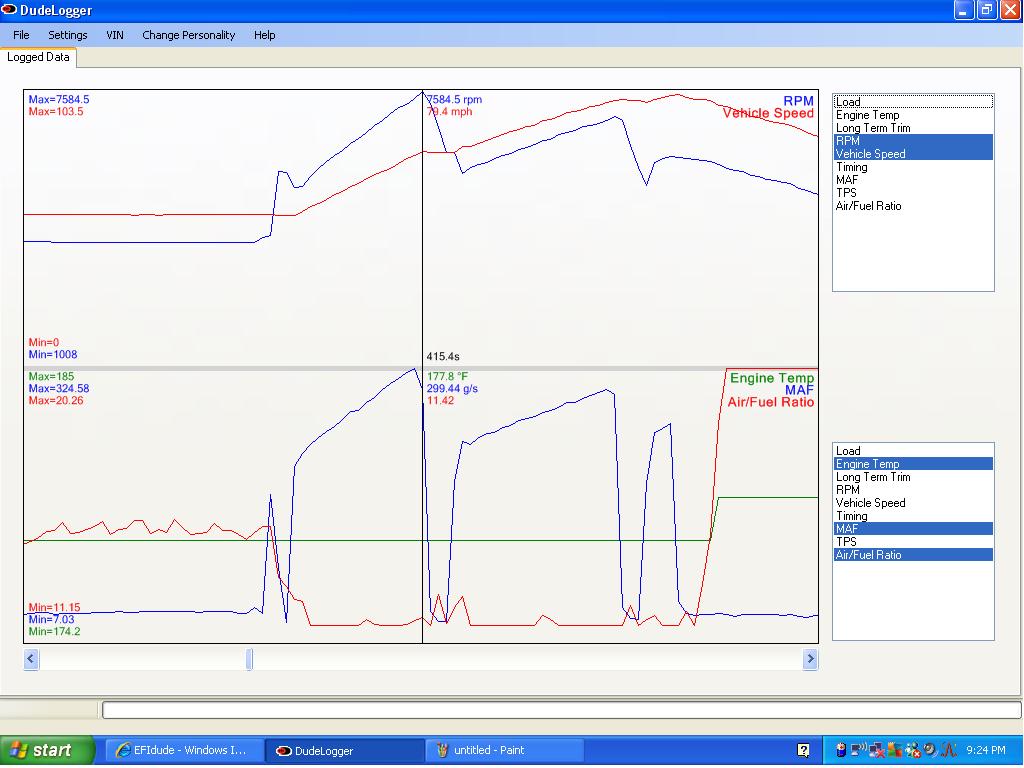Deselect RPM in the upper parameter list
The height and width of the screenshot is (768, 1024).
[913, 141]
